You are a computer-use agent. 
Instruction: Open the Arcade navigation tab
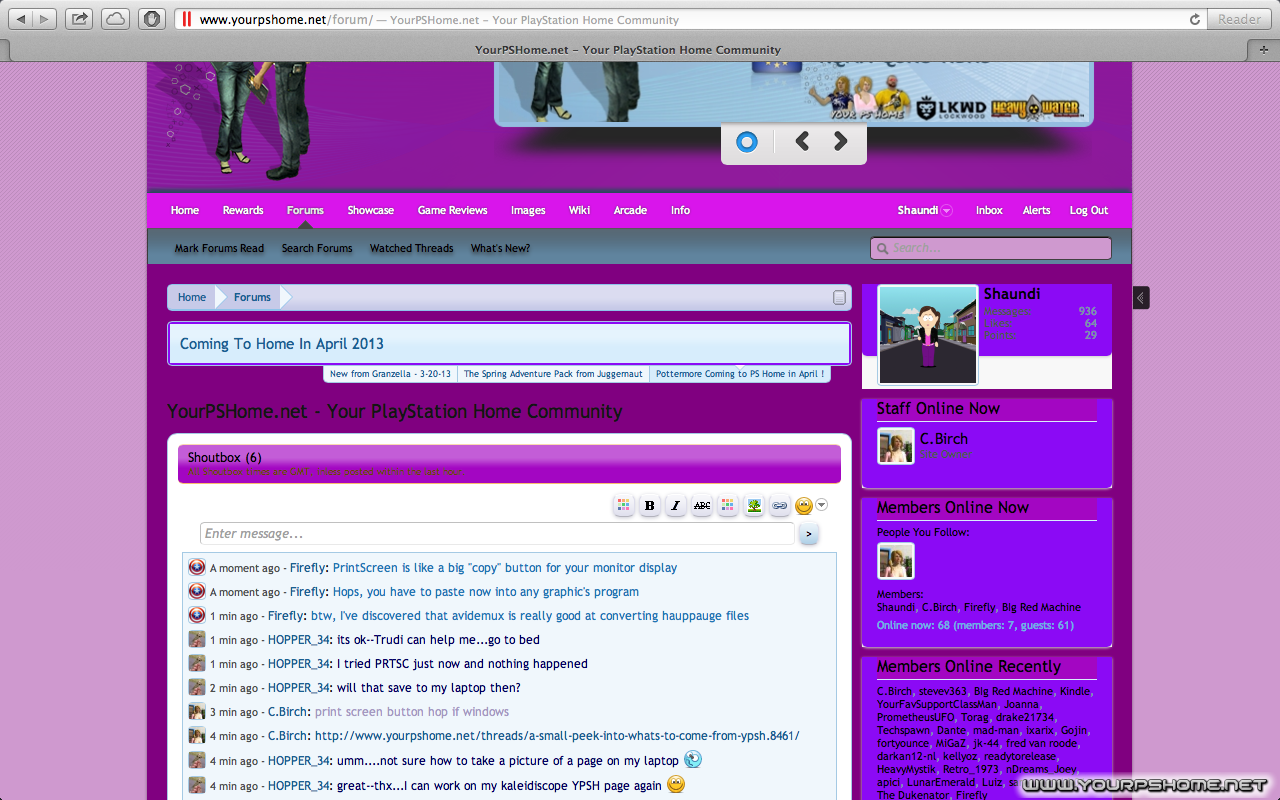[x=630, y=210]
